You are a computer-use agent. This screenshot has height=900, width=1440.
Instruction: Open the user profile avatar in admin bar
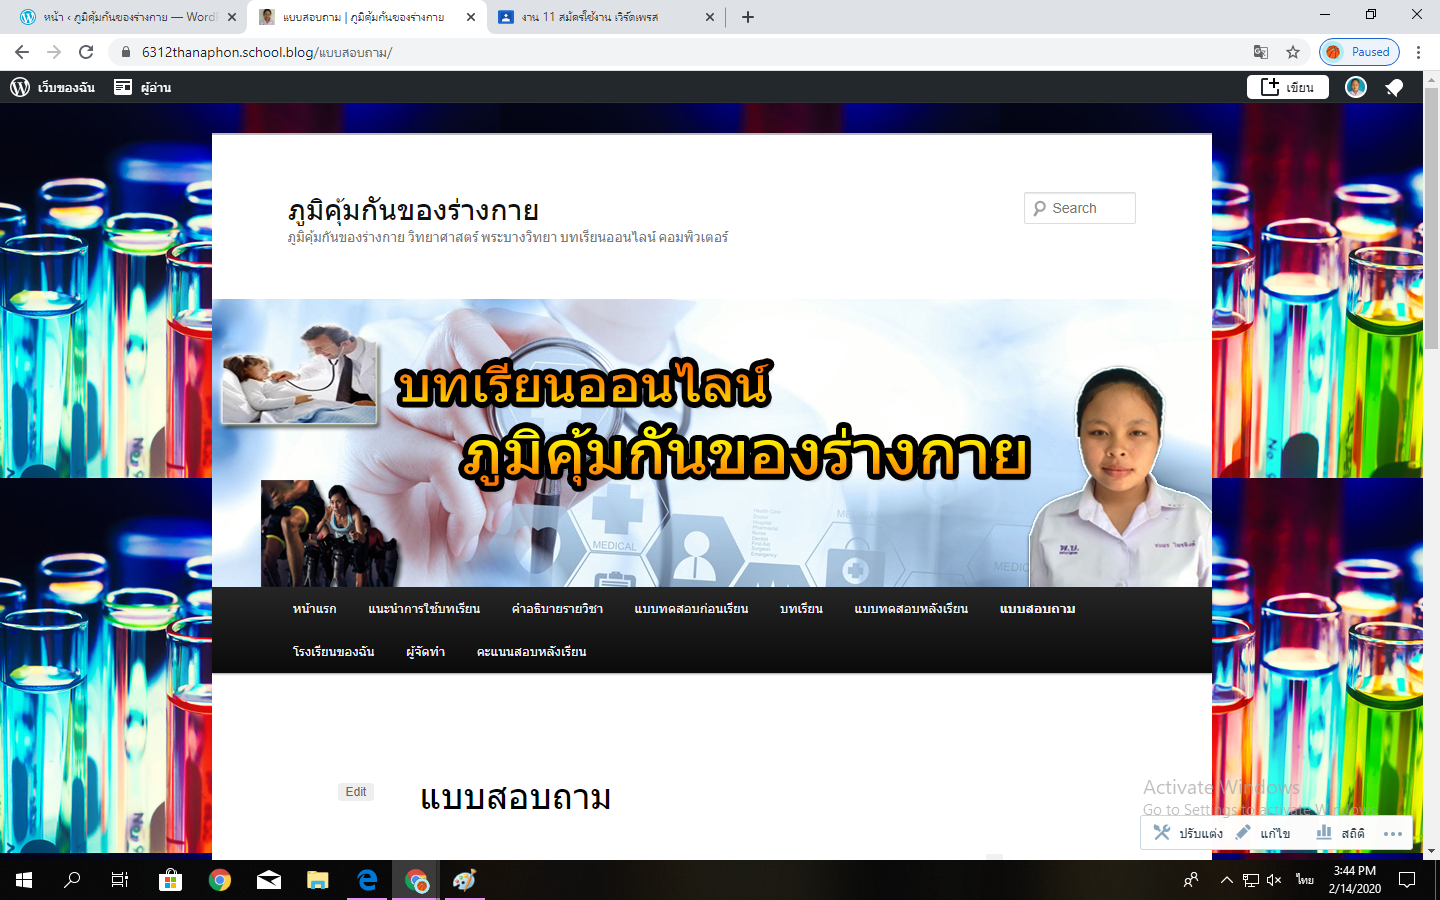[1355, 87]
